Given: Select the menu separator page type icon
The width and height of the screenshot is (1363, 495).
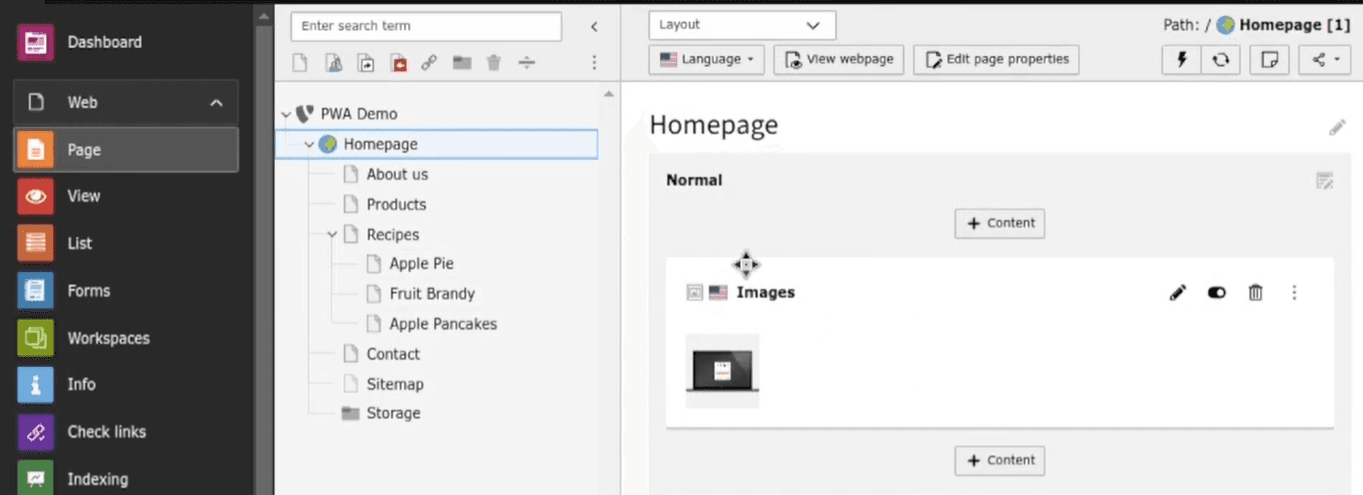Looking at the screenshot, I should 527,63.
